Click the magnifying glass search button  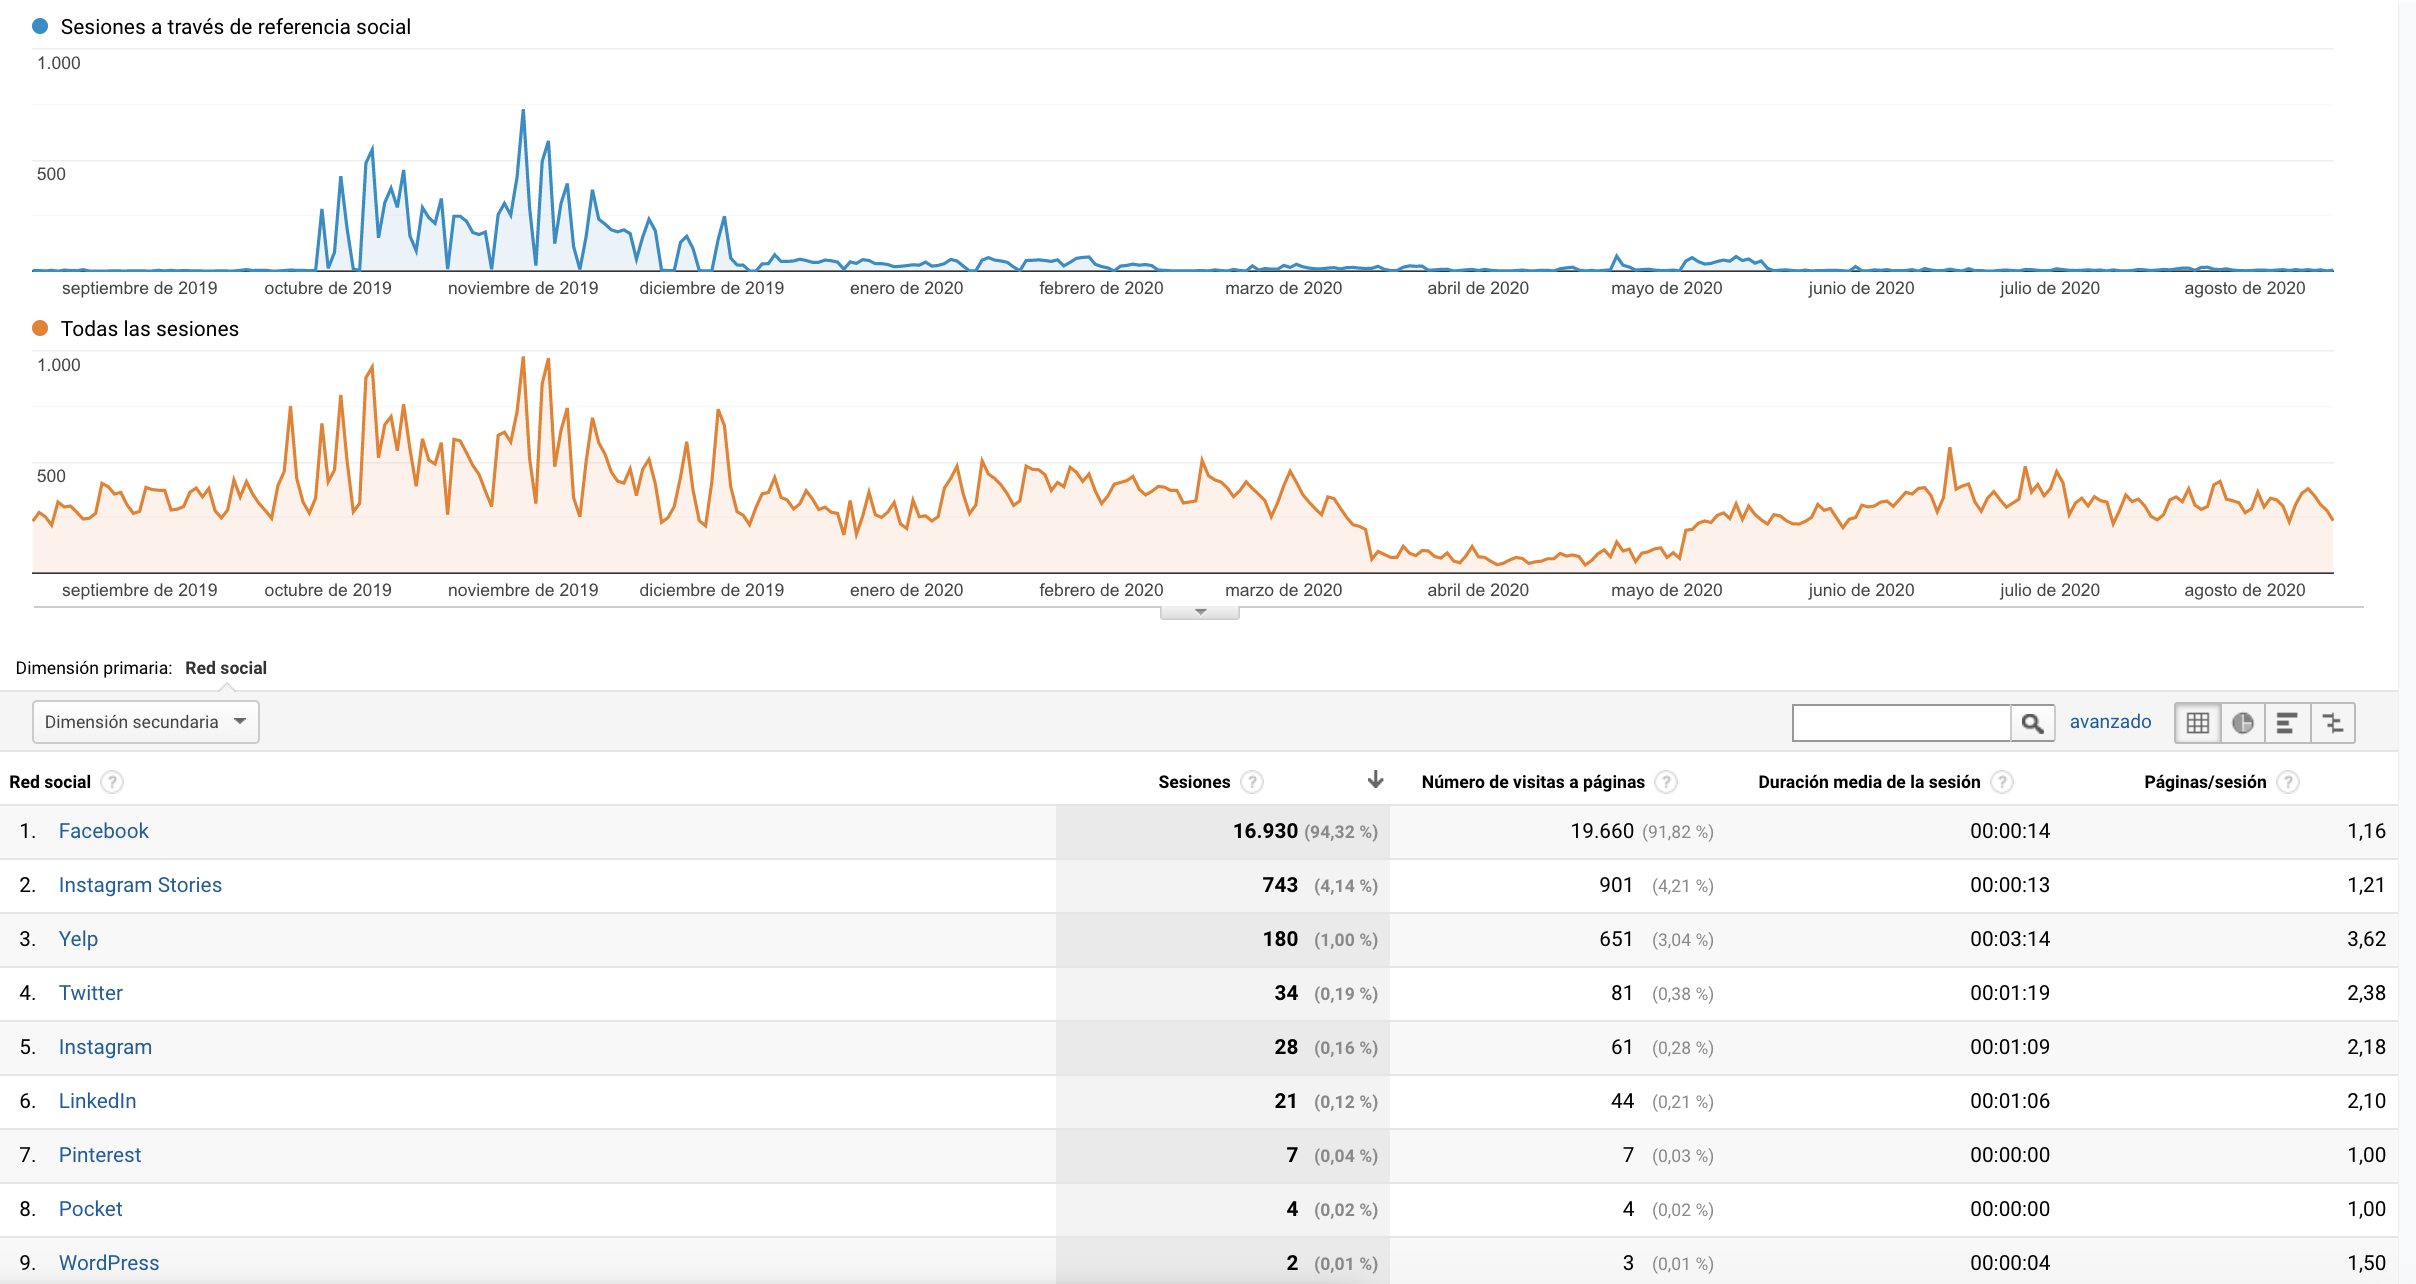click(x=2032, y=723)
